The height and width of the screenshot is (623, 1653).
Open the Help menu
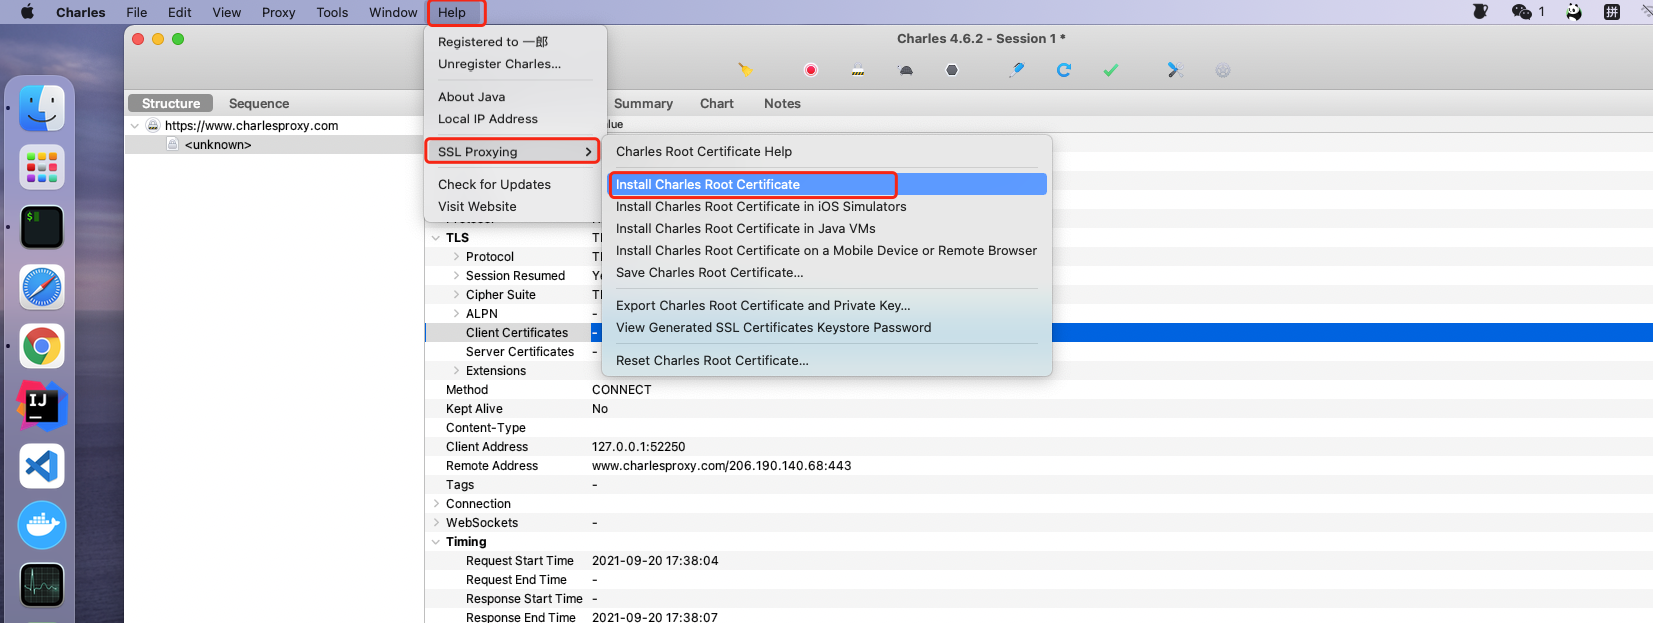pos(452,12)
